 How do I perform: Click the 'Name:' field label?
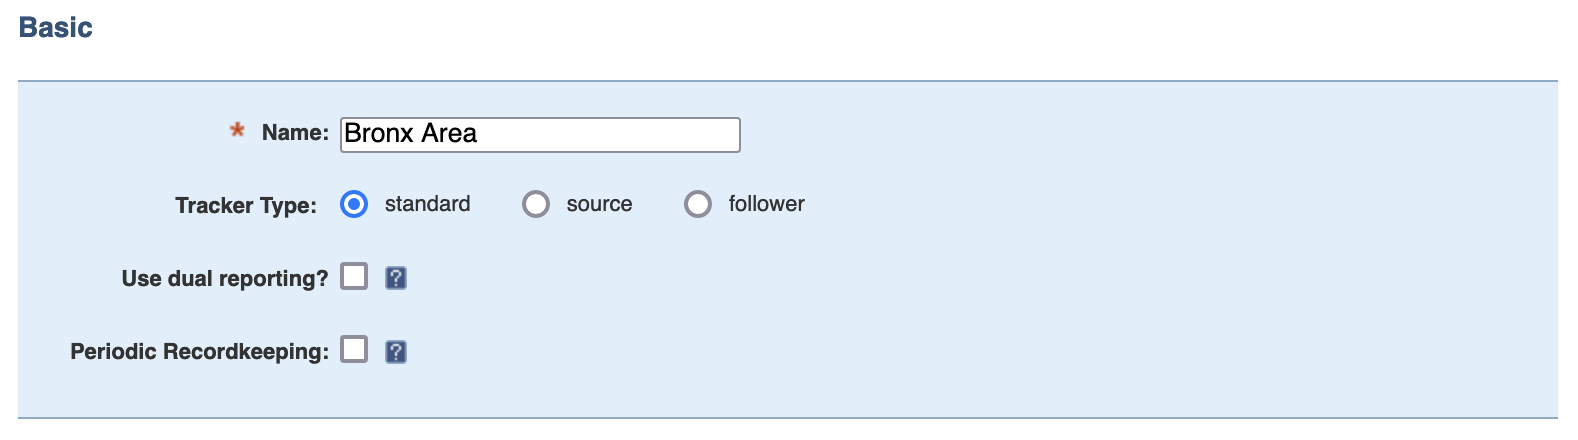click(295, 132)
